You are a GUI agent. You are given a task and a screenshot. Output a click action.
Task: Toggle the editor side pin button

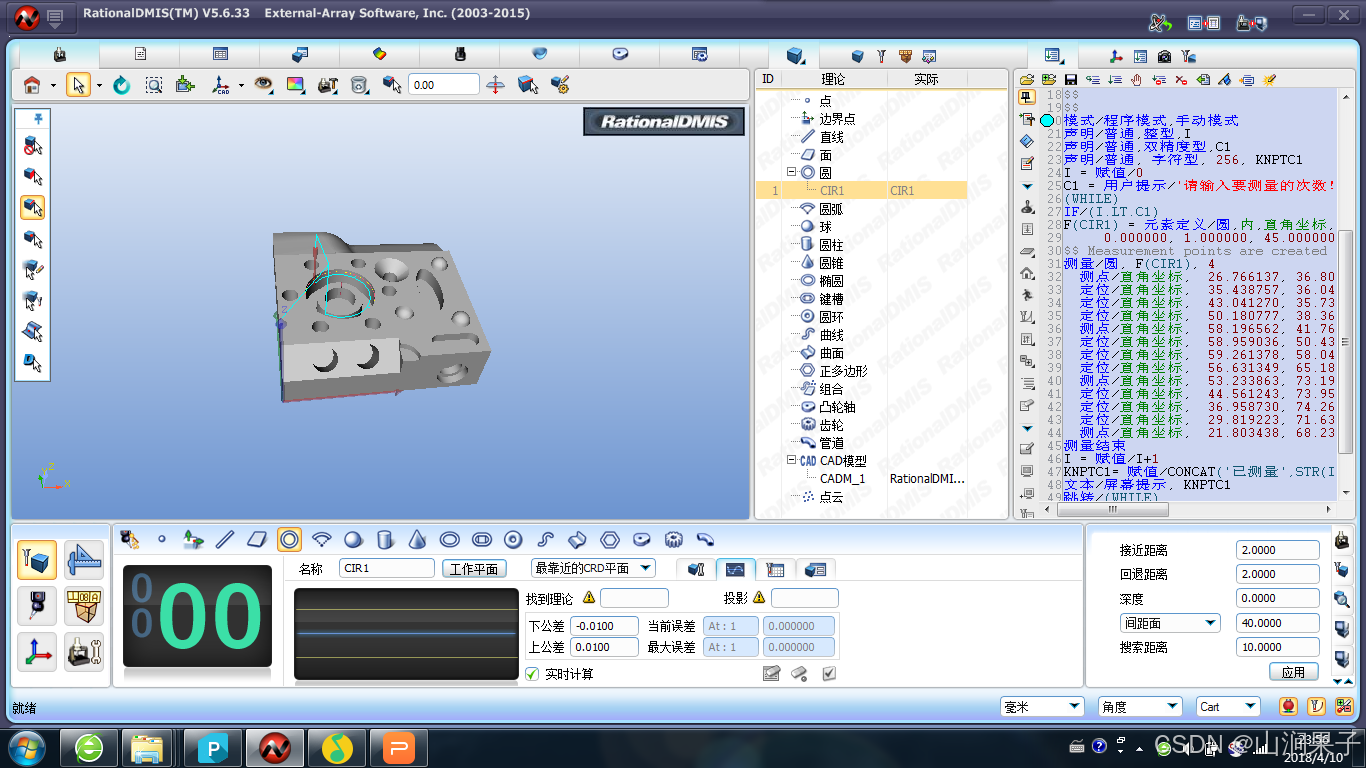click(x=1027, y=97)
